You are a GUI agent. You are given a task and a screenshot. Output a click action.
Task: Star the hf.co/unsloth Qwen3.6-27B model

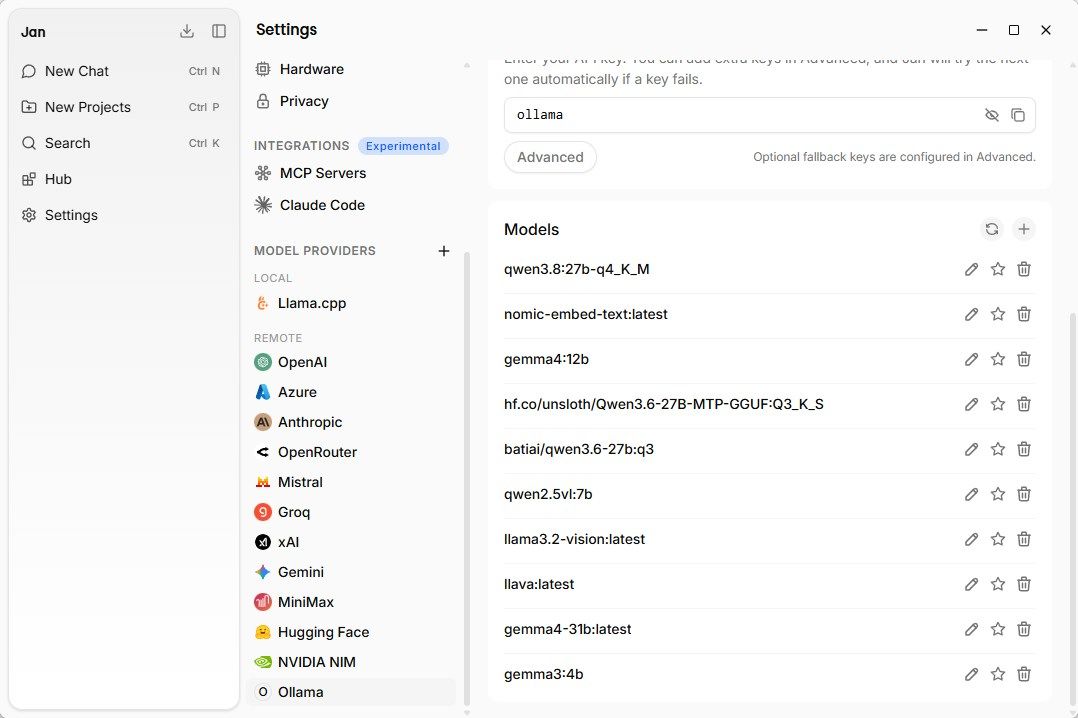pos(998,404)
